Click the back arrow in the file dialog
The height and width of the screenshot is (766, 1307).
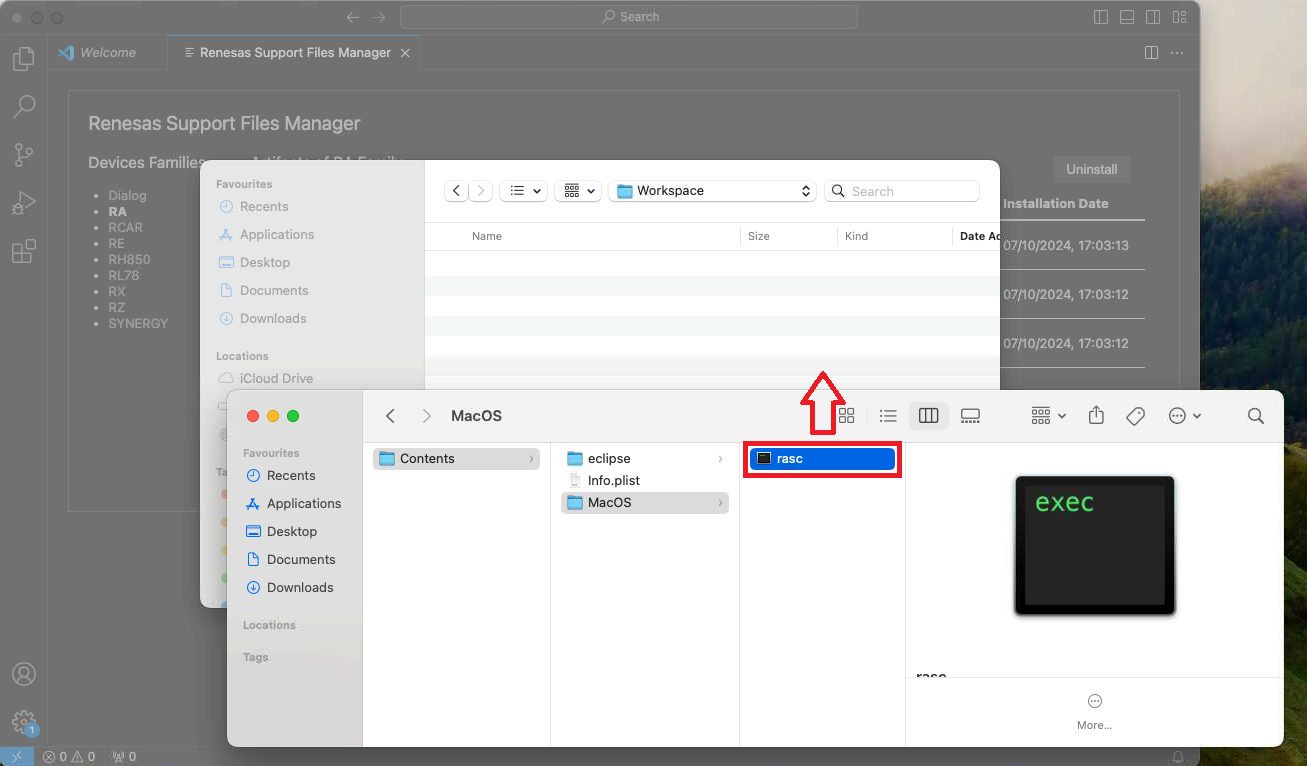coord(457,190)
